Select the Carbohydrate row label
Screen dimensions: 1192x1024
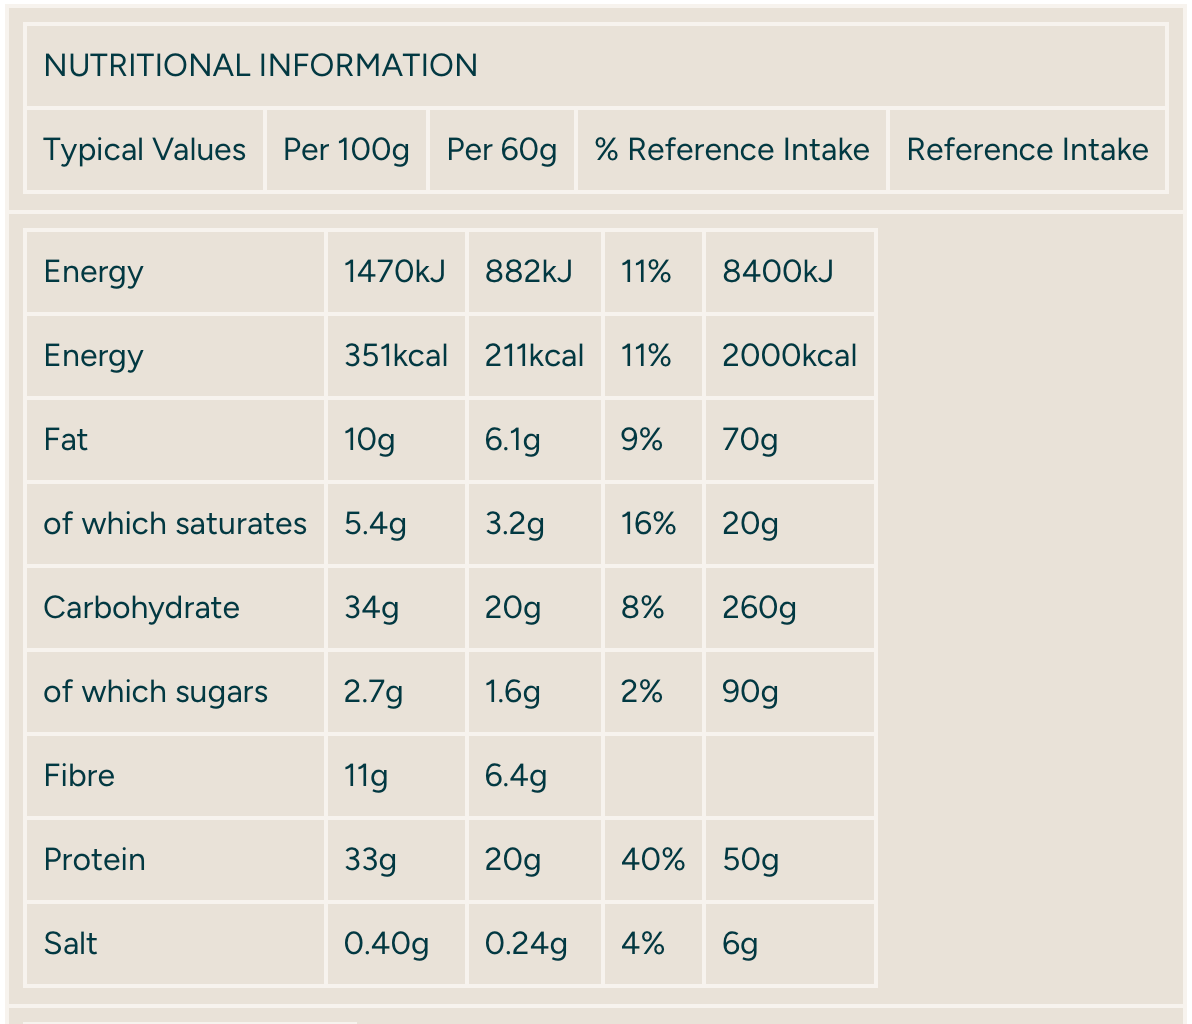click(x=141, y=608)
